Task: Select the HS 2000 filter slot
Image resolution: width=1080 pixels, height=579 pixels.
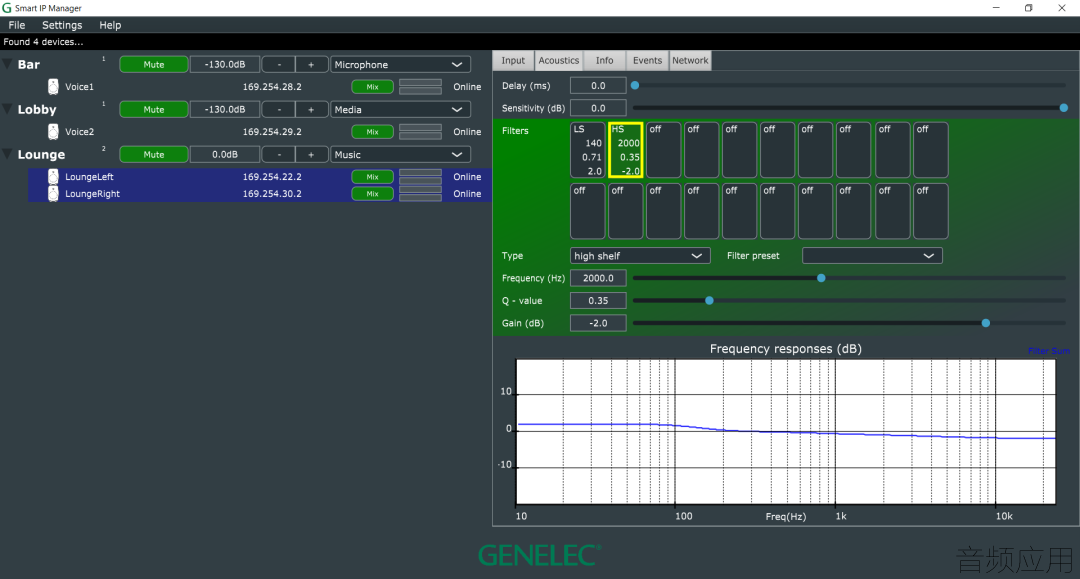Action: (x=625, y=150)
